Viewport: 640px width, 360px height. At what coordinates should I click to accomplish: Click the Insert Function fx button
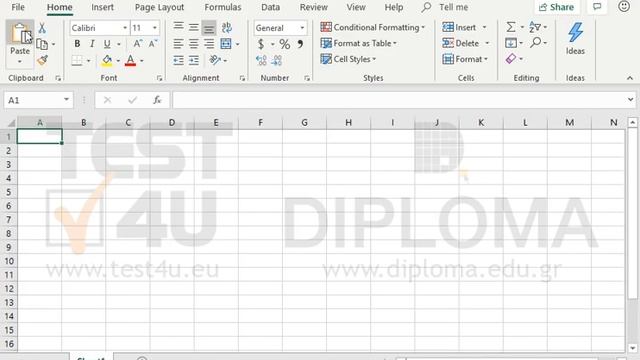(x=157, y=100)
